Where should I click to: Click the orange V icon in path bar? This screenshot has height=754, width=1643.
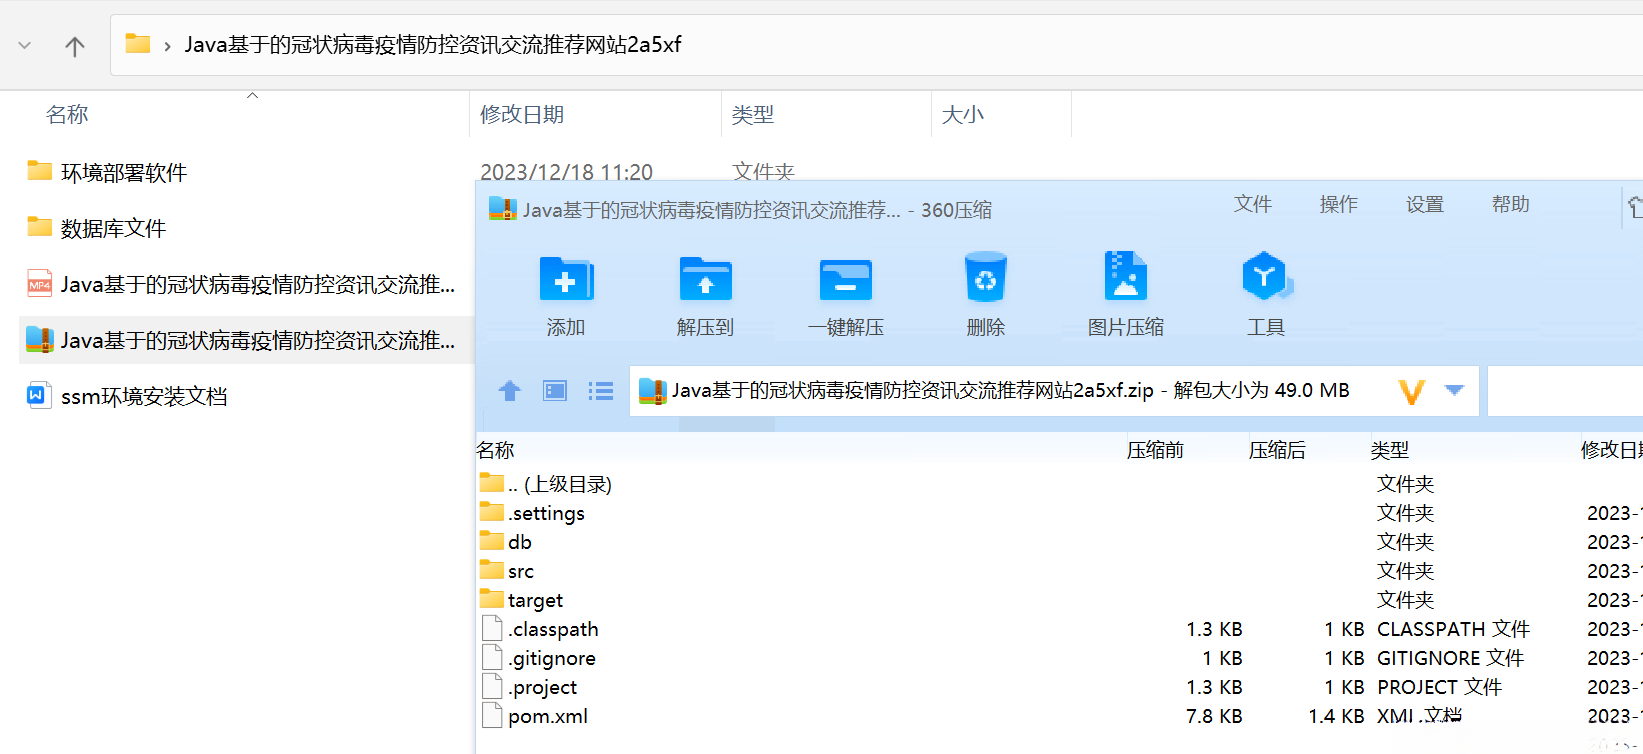click(x=1411, y=391)
